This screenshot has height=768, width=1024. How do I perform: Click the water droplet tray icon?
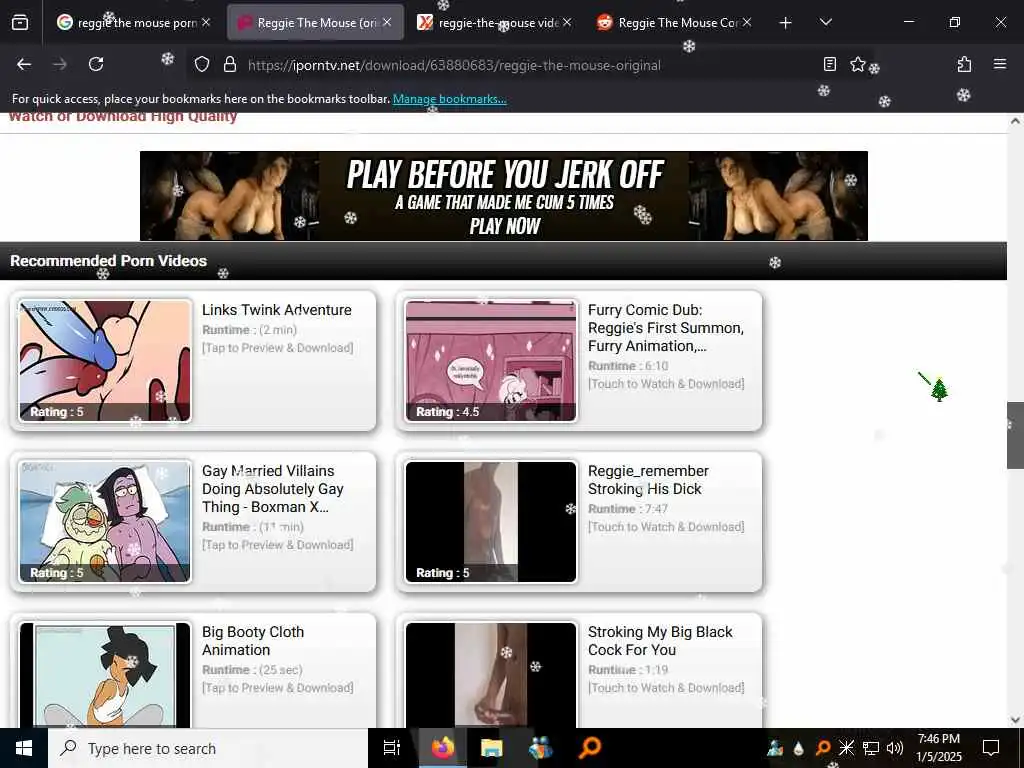798,748
